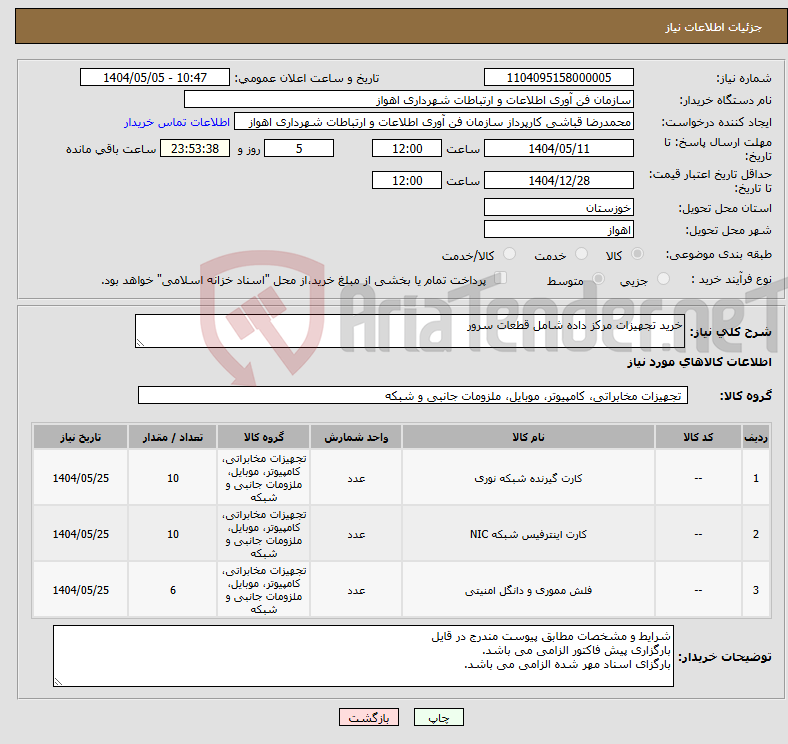Click row number 2 cell

click(x=755, y=534)
